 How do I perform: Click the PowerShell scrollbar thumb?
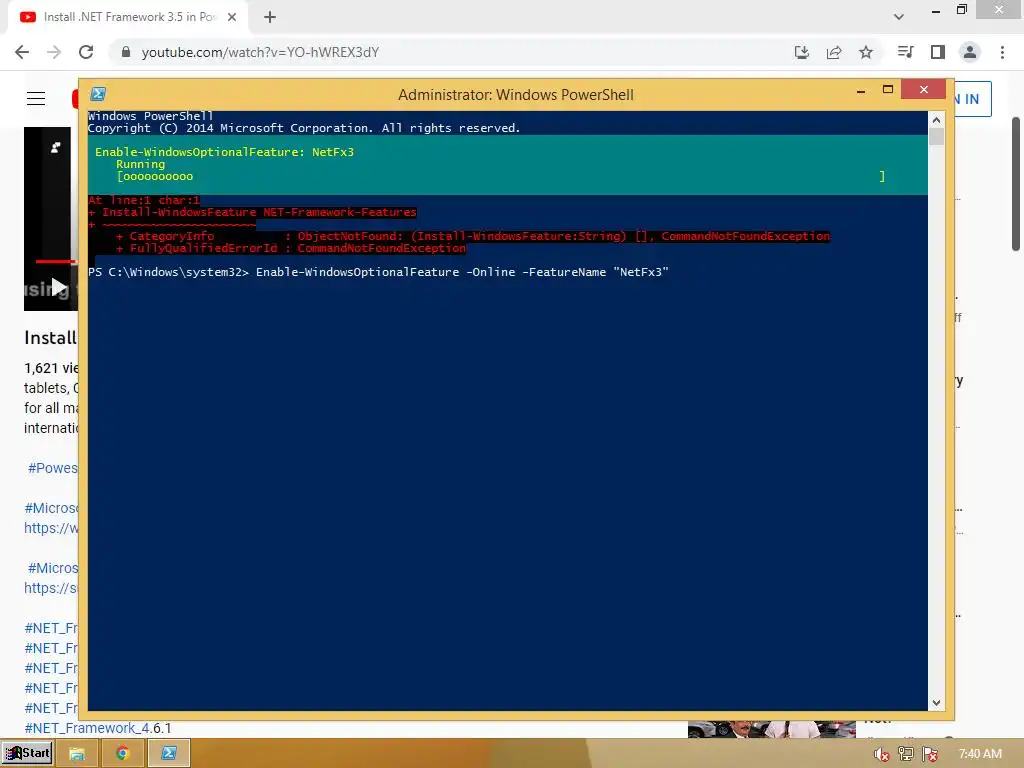[936, 136]
